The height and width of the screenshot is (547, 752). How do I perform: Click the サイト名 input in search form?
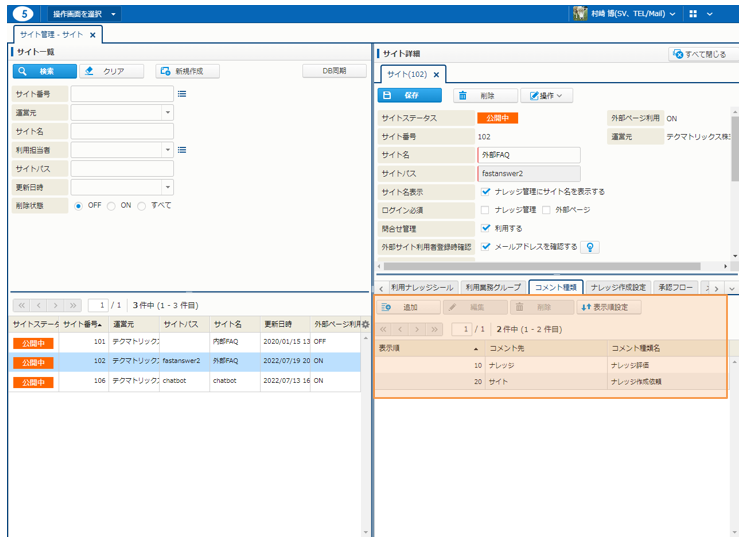point(122,131)
